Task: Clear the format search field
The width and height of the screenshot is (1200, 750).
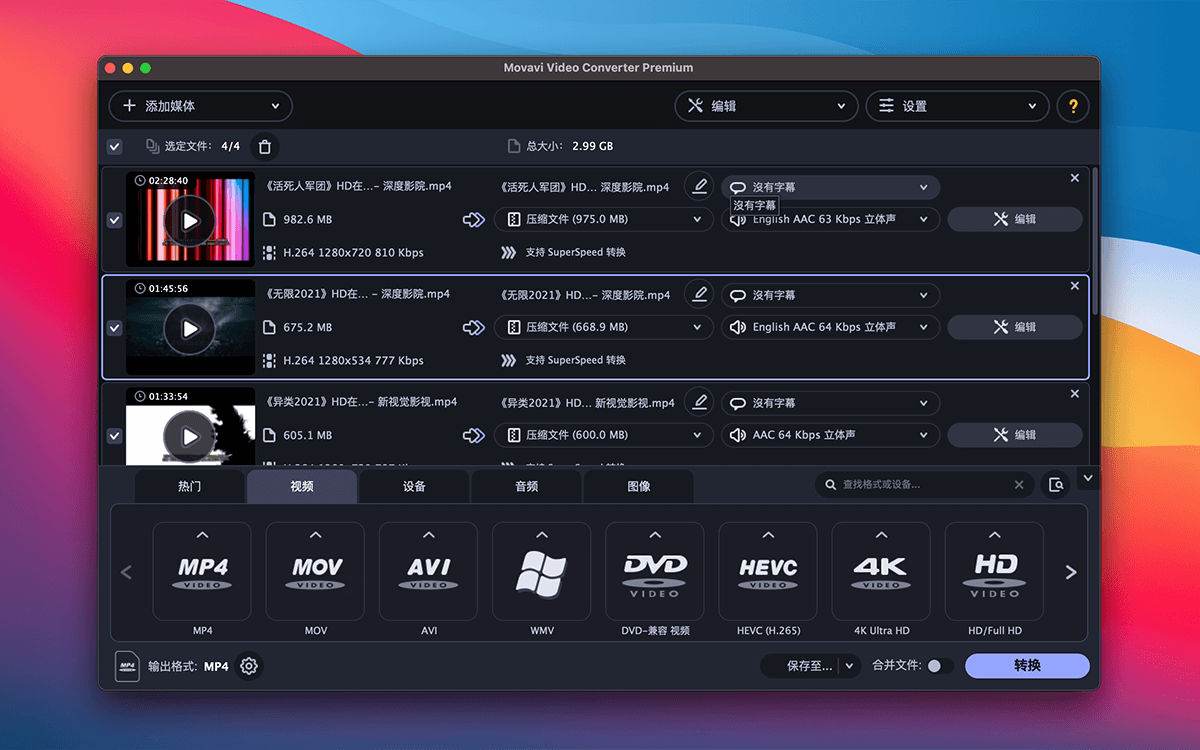Action: click(1019, 485)
